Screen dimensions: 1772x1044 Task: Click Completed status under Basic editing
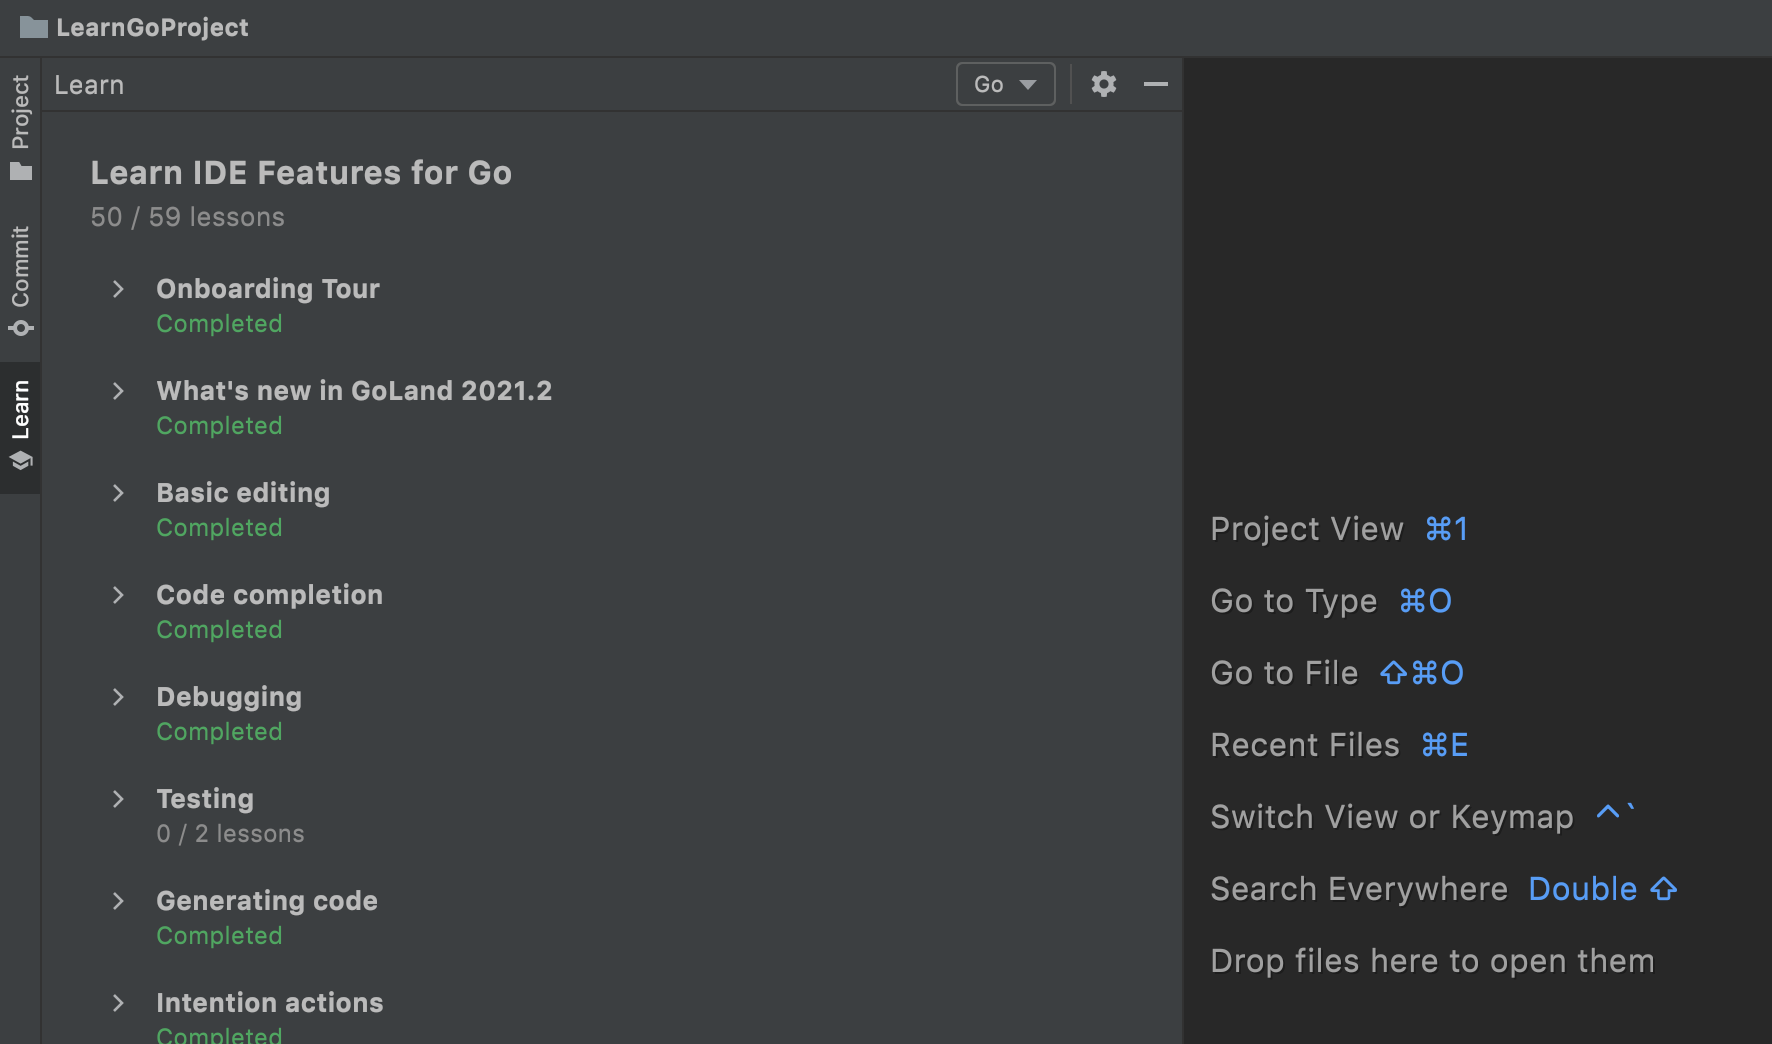pos(219,528)
